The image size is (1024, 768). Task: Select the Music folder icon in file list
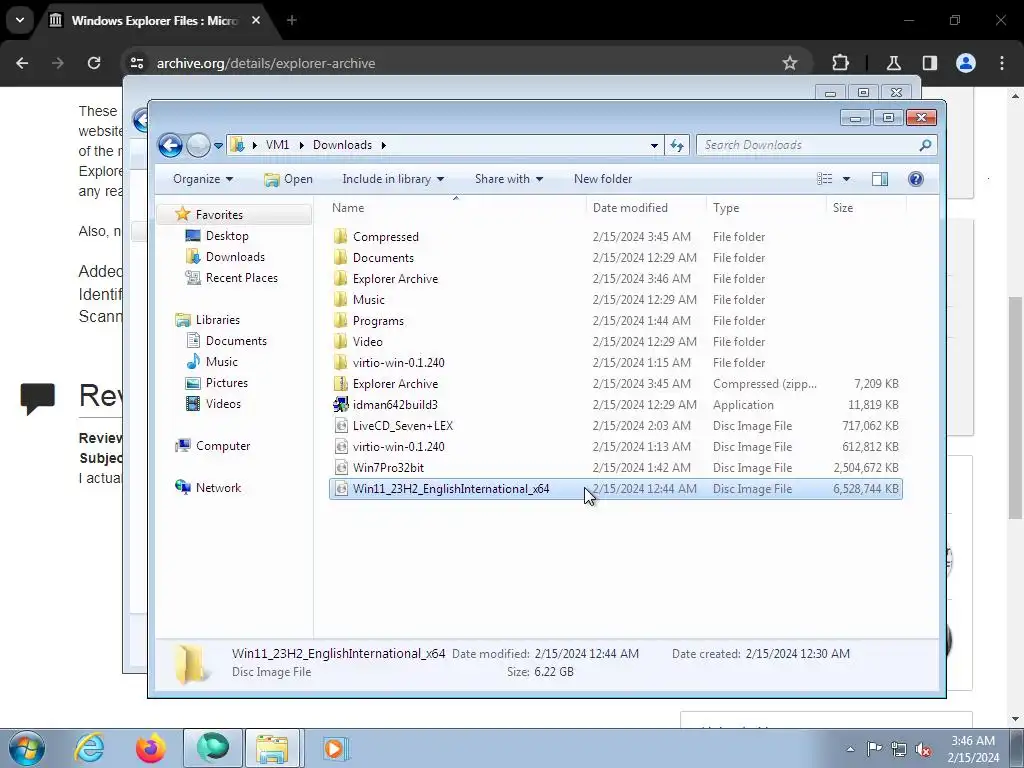pyautogui.click(x=340, y=299)
